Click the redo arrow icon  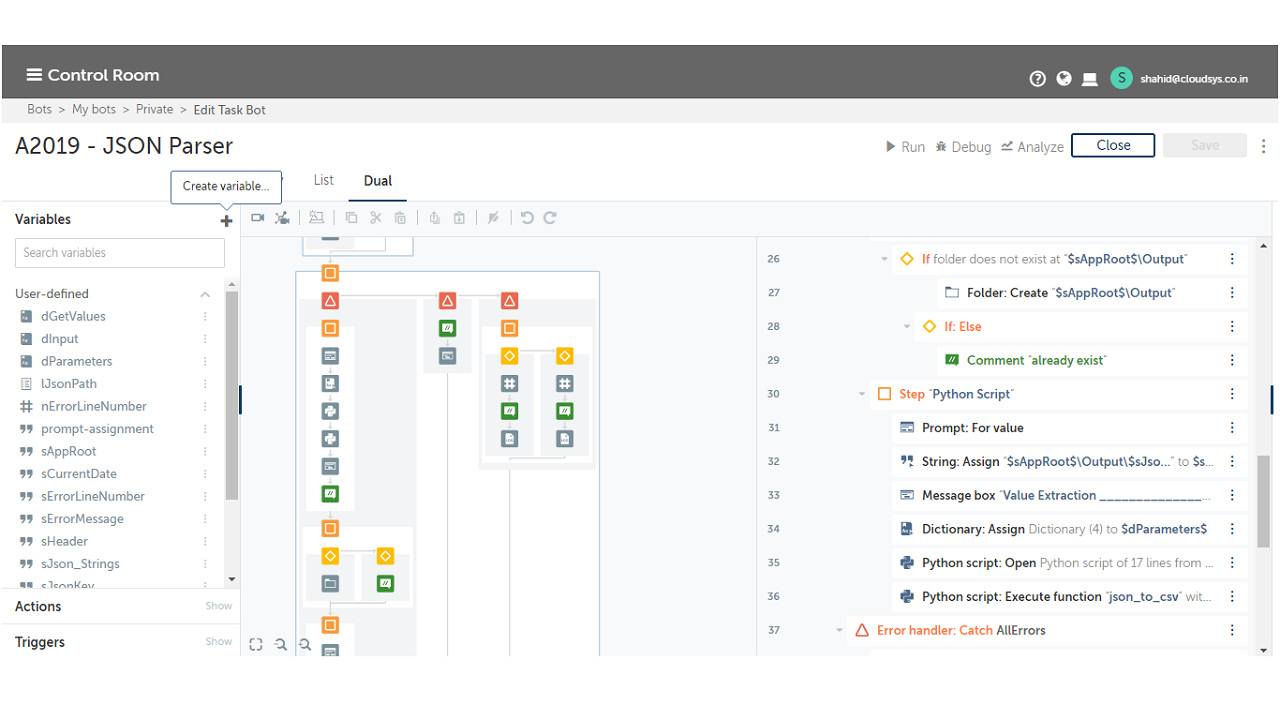click(550, 218)
